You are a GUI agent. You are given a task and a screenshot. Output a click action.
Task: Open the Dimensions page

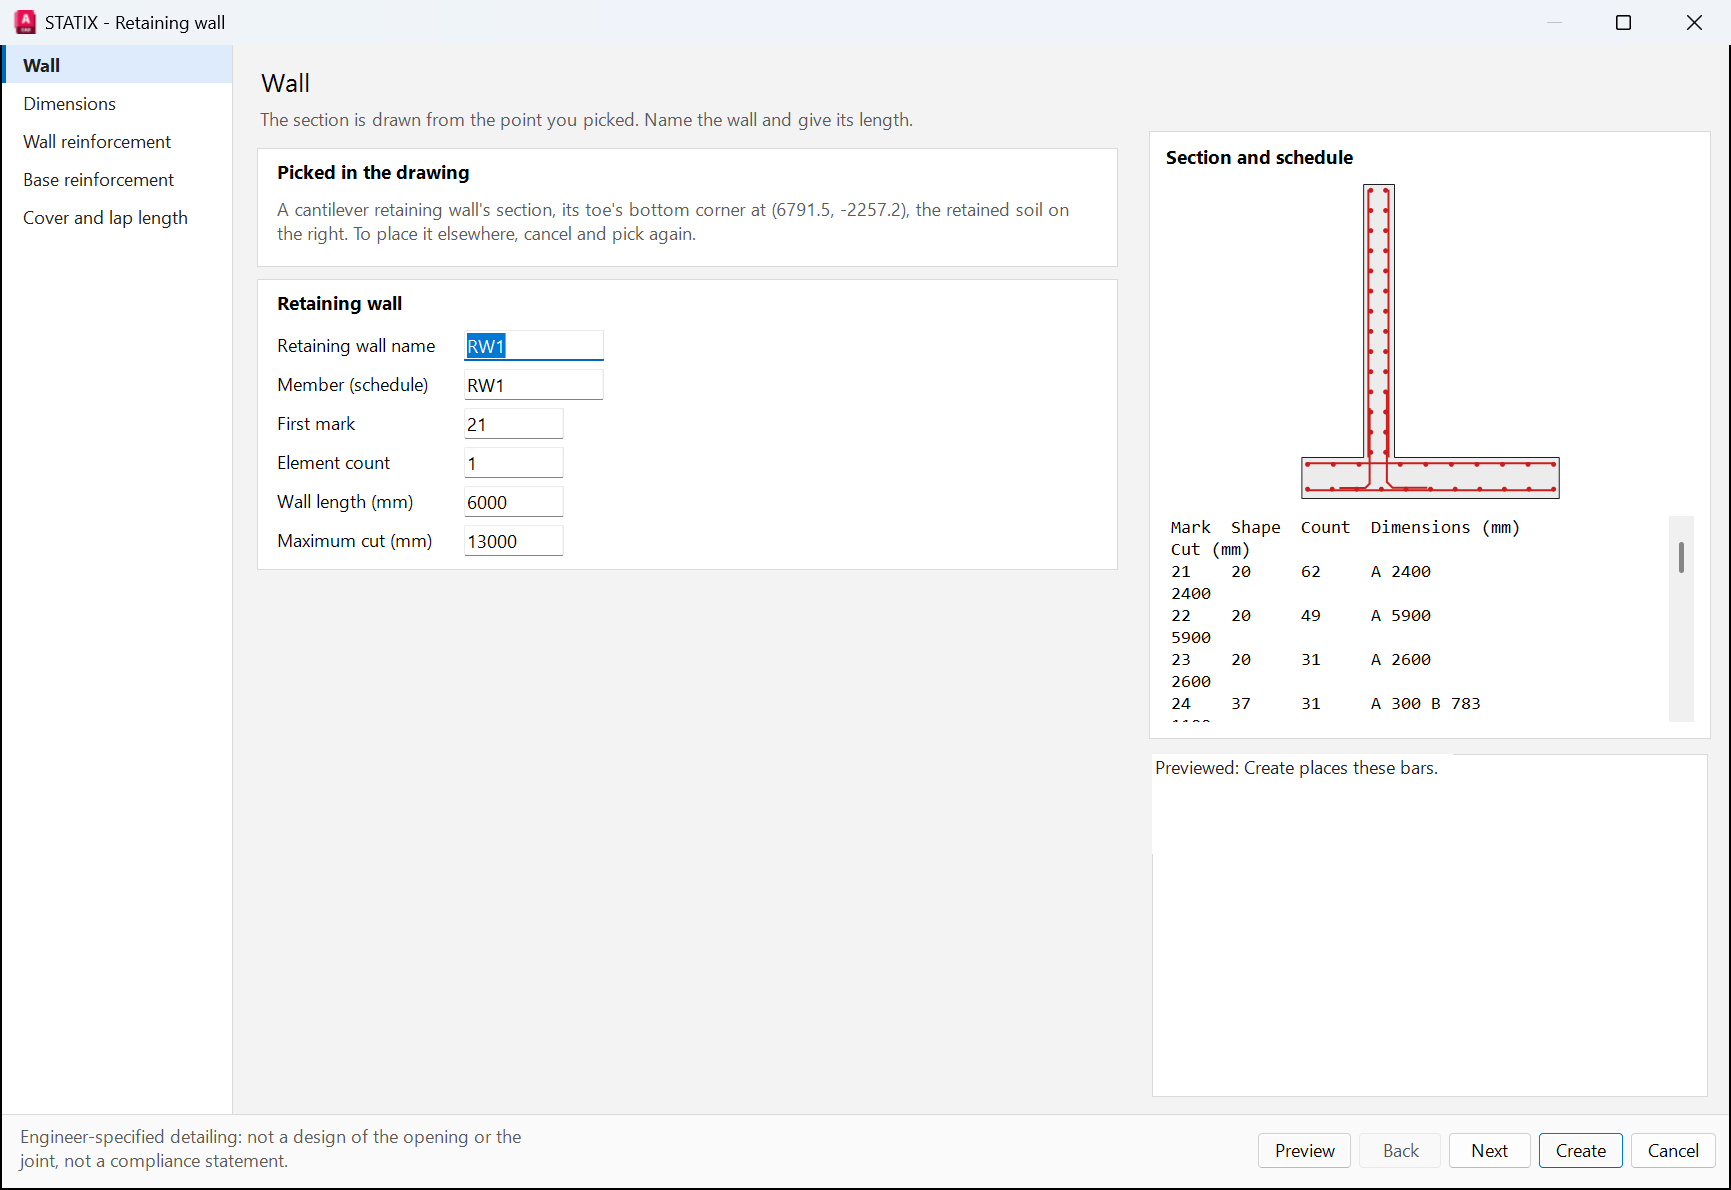pyautogui.click(x=117, y=103)
